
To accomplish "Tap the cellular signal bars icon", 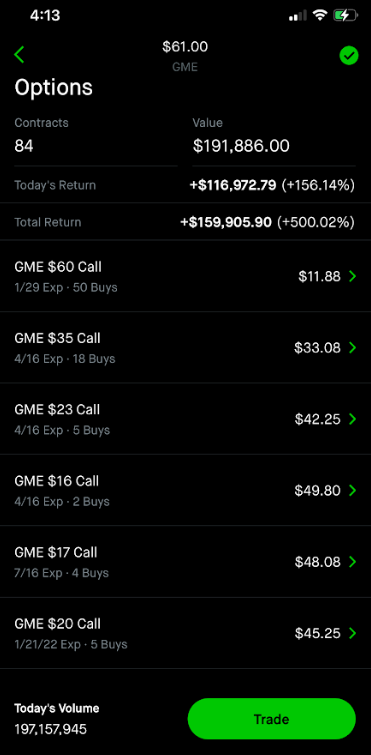I will coord(297,16).
